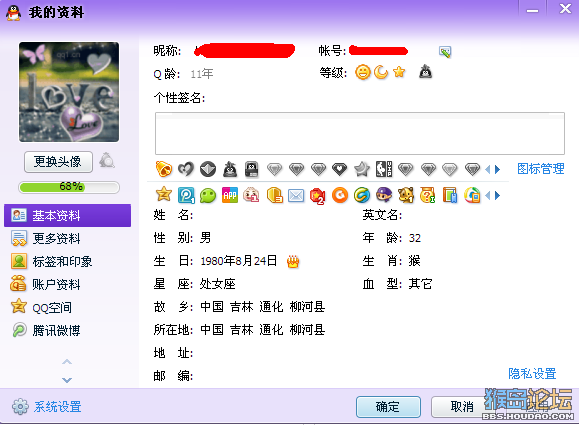Viewport: 579px width, 425px height.
Task: Click the zodiac value 处女座
Action: pyautogui.click(x=217, y=284)
